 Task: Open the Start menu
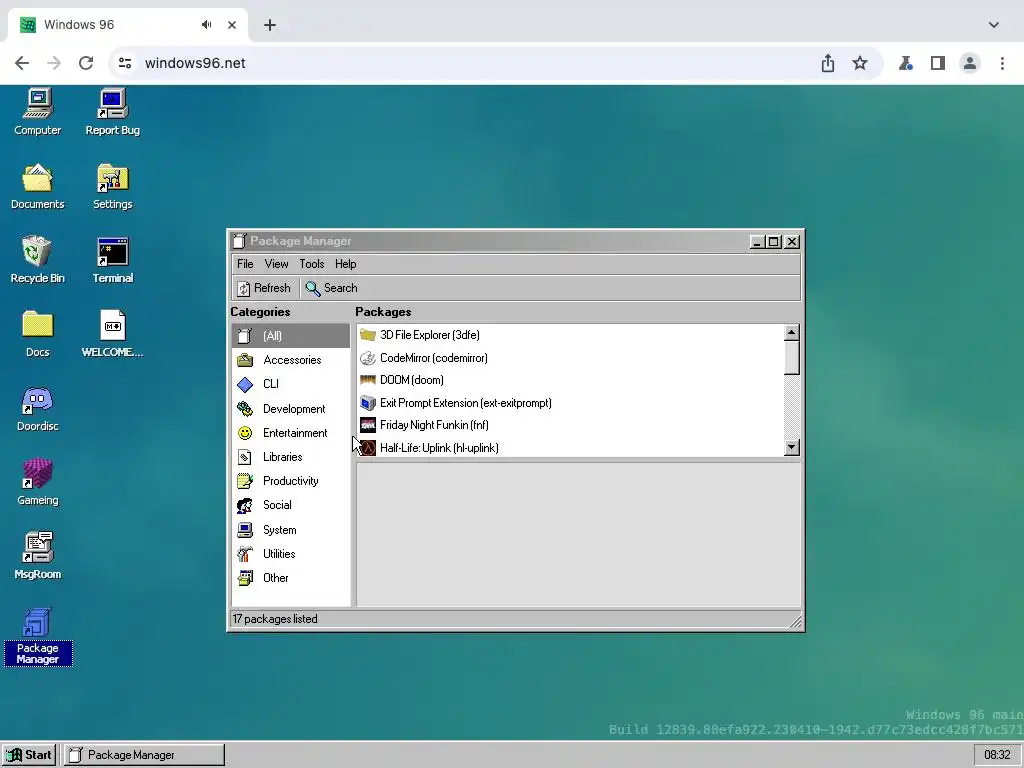(29, 755)
